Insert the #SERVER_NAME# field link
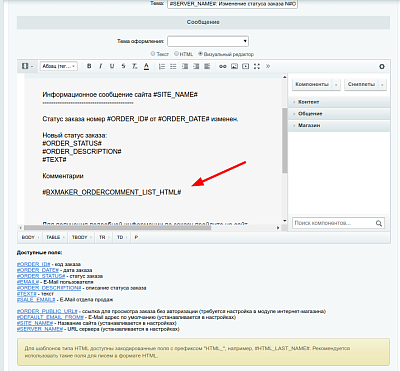The height and width of the screenshot is (371, 400). click(40, 329)
